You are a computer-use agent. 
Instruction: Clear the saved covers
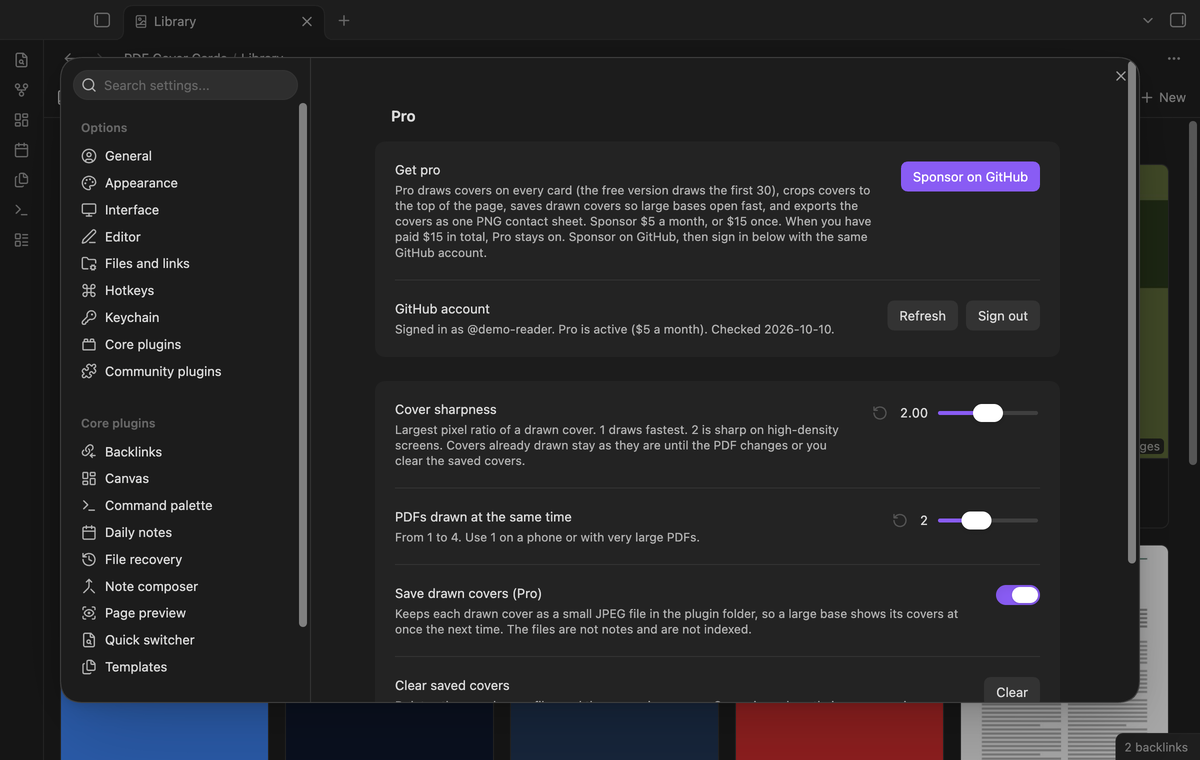(1012, 690)
